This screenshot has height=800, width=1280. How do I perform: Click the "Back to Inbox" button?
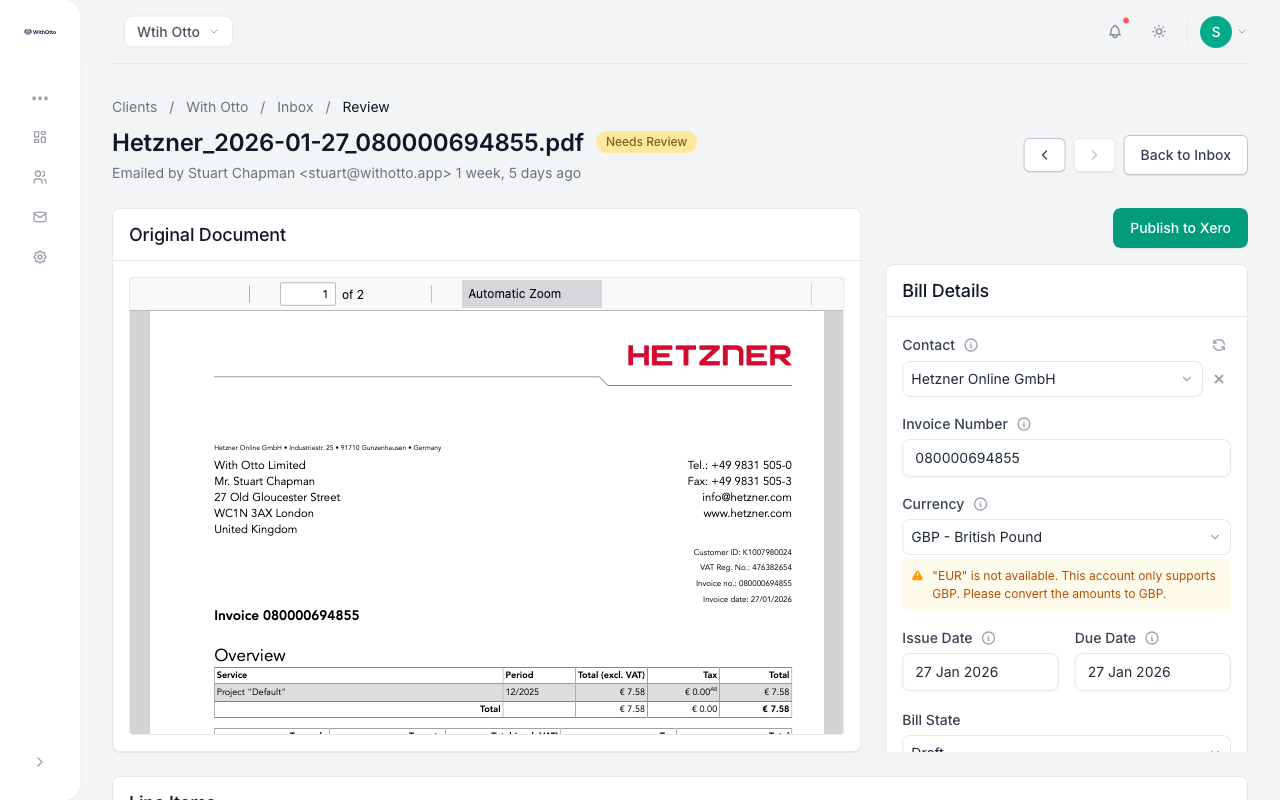click(x=1186, y=155)
